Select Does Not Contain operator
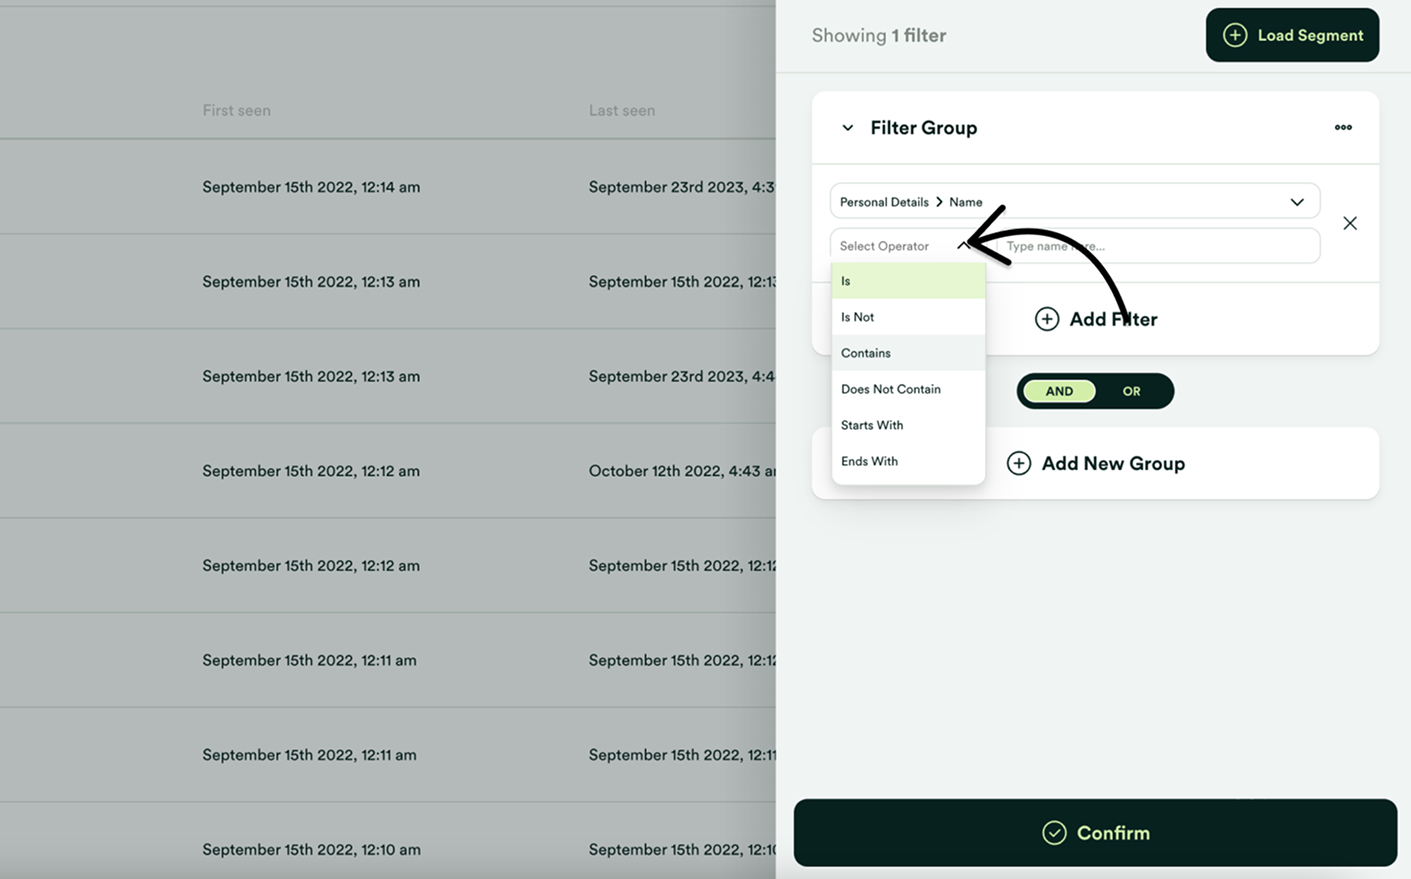The image size is (1411, 879). tap(890, 388)
